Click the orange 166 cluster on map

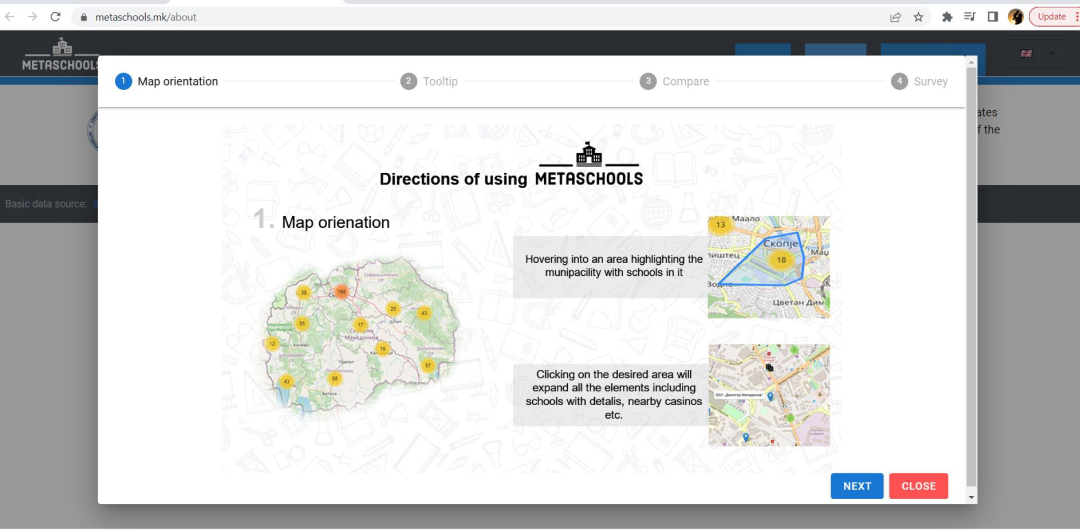pyautogui.click(x=342, y=291)
